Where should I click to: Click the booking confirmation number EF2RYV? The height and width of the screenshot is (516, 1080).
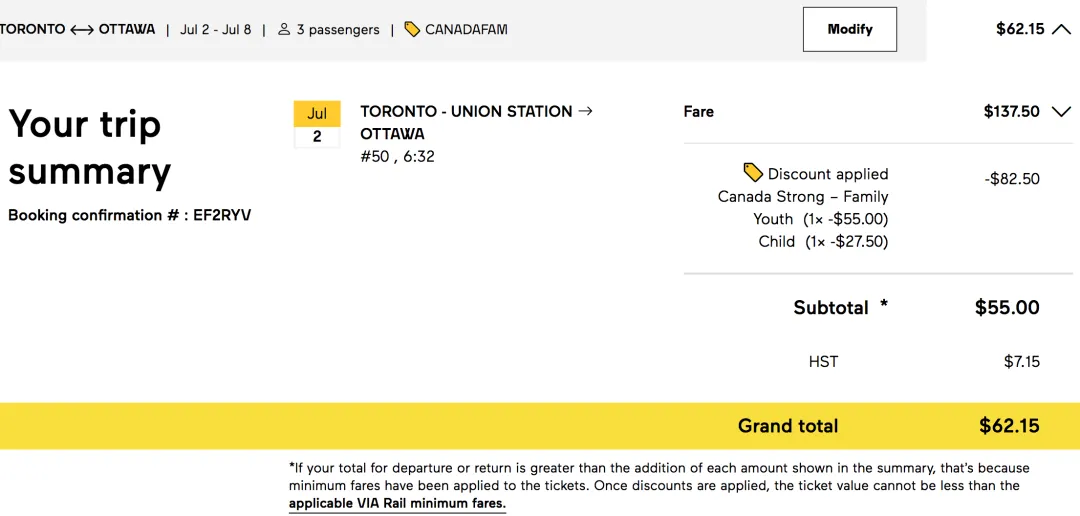coord(222,215)
